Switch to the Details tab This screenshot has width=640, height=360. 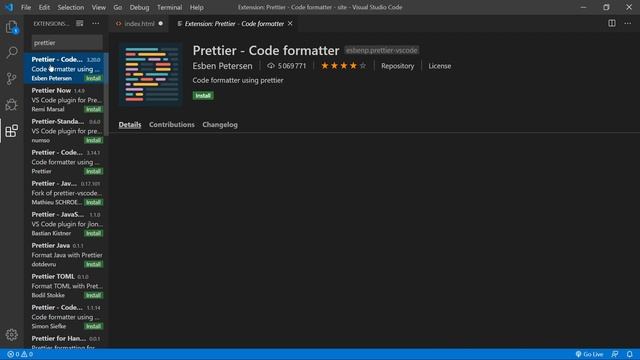pos(130,124)
